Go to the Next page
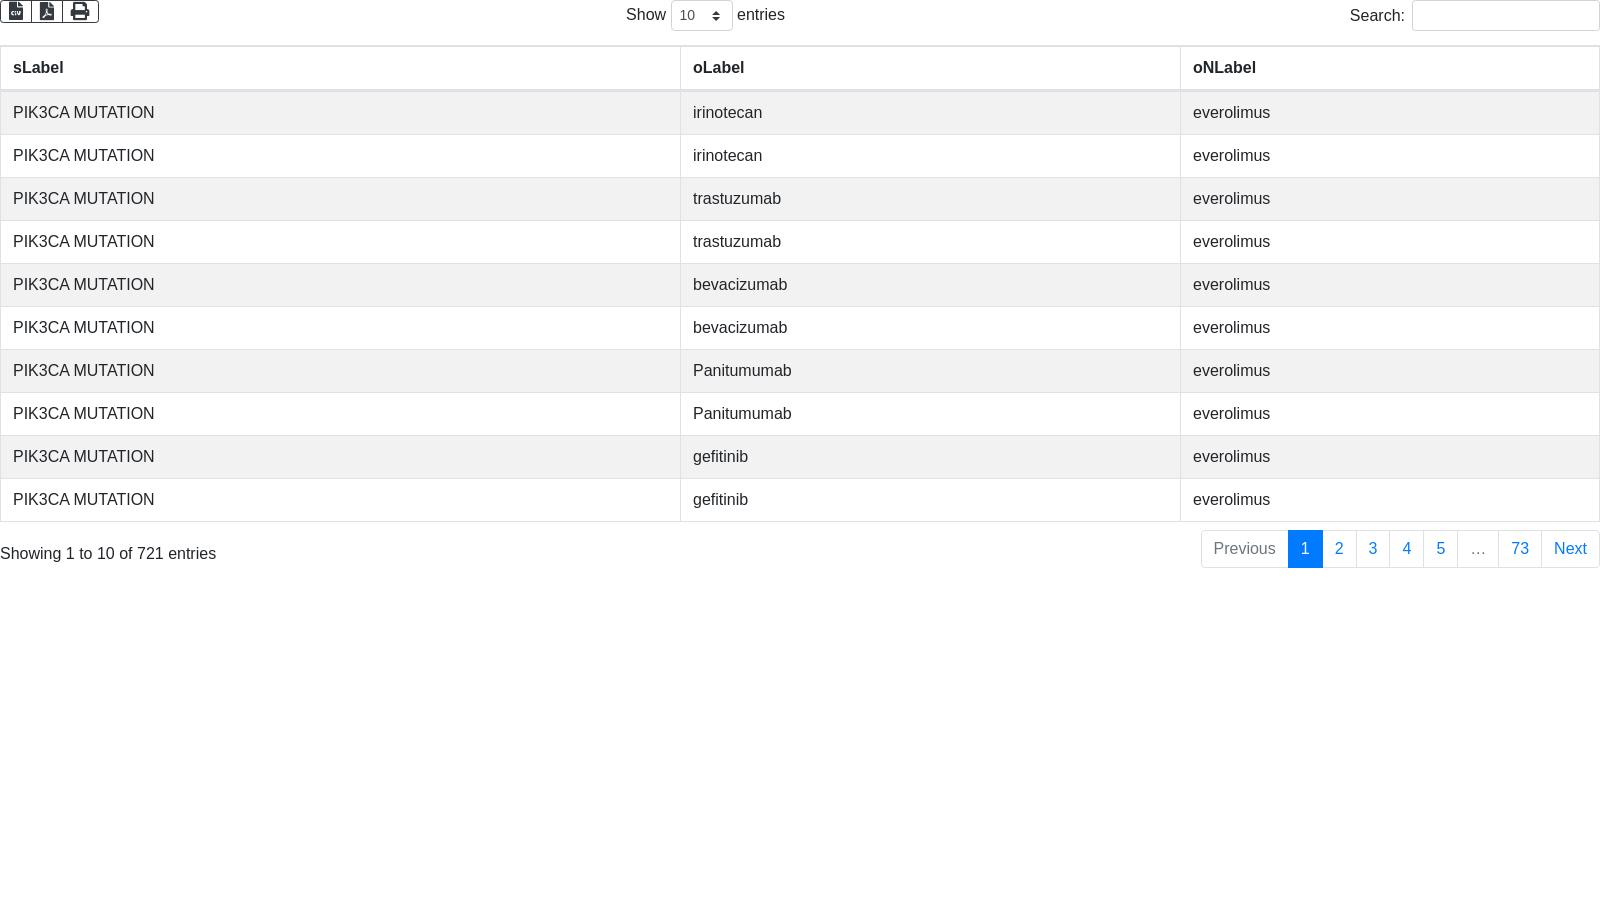The image size is (1600, 900). coord(1570,549)
